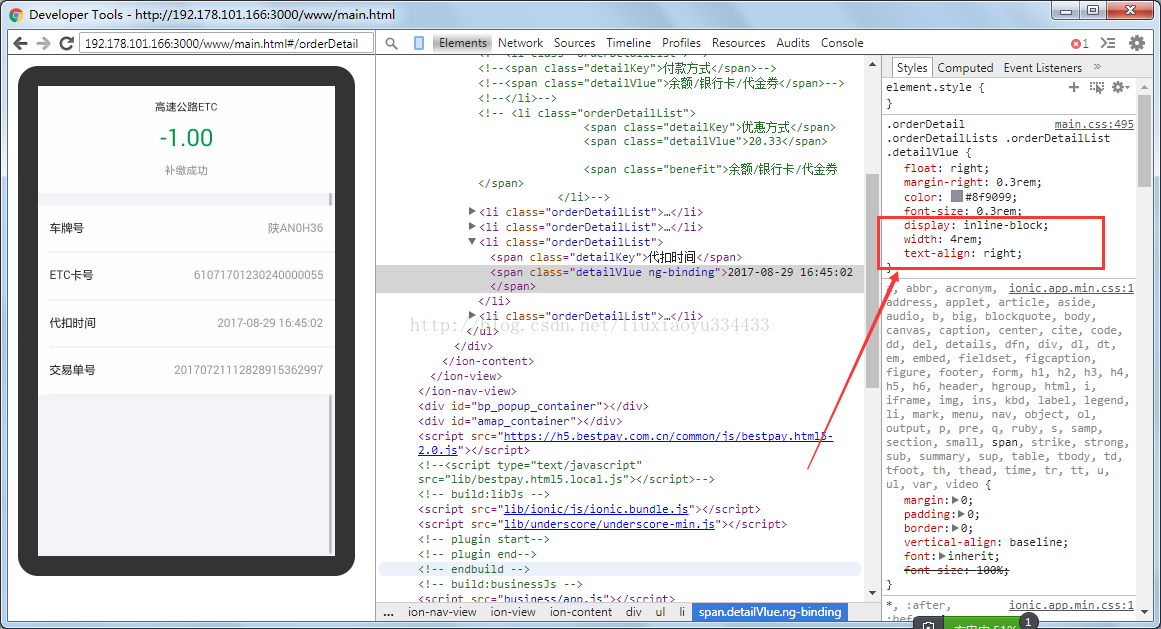The height and width of the screenshot is (629, 1161).
Task: Expand first collapsed orderDetailList li node
Action: pos(472,212)
